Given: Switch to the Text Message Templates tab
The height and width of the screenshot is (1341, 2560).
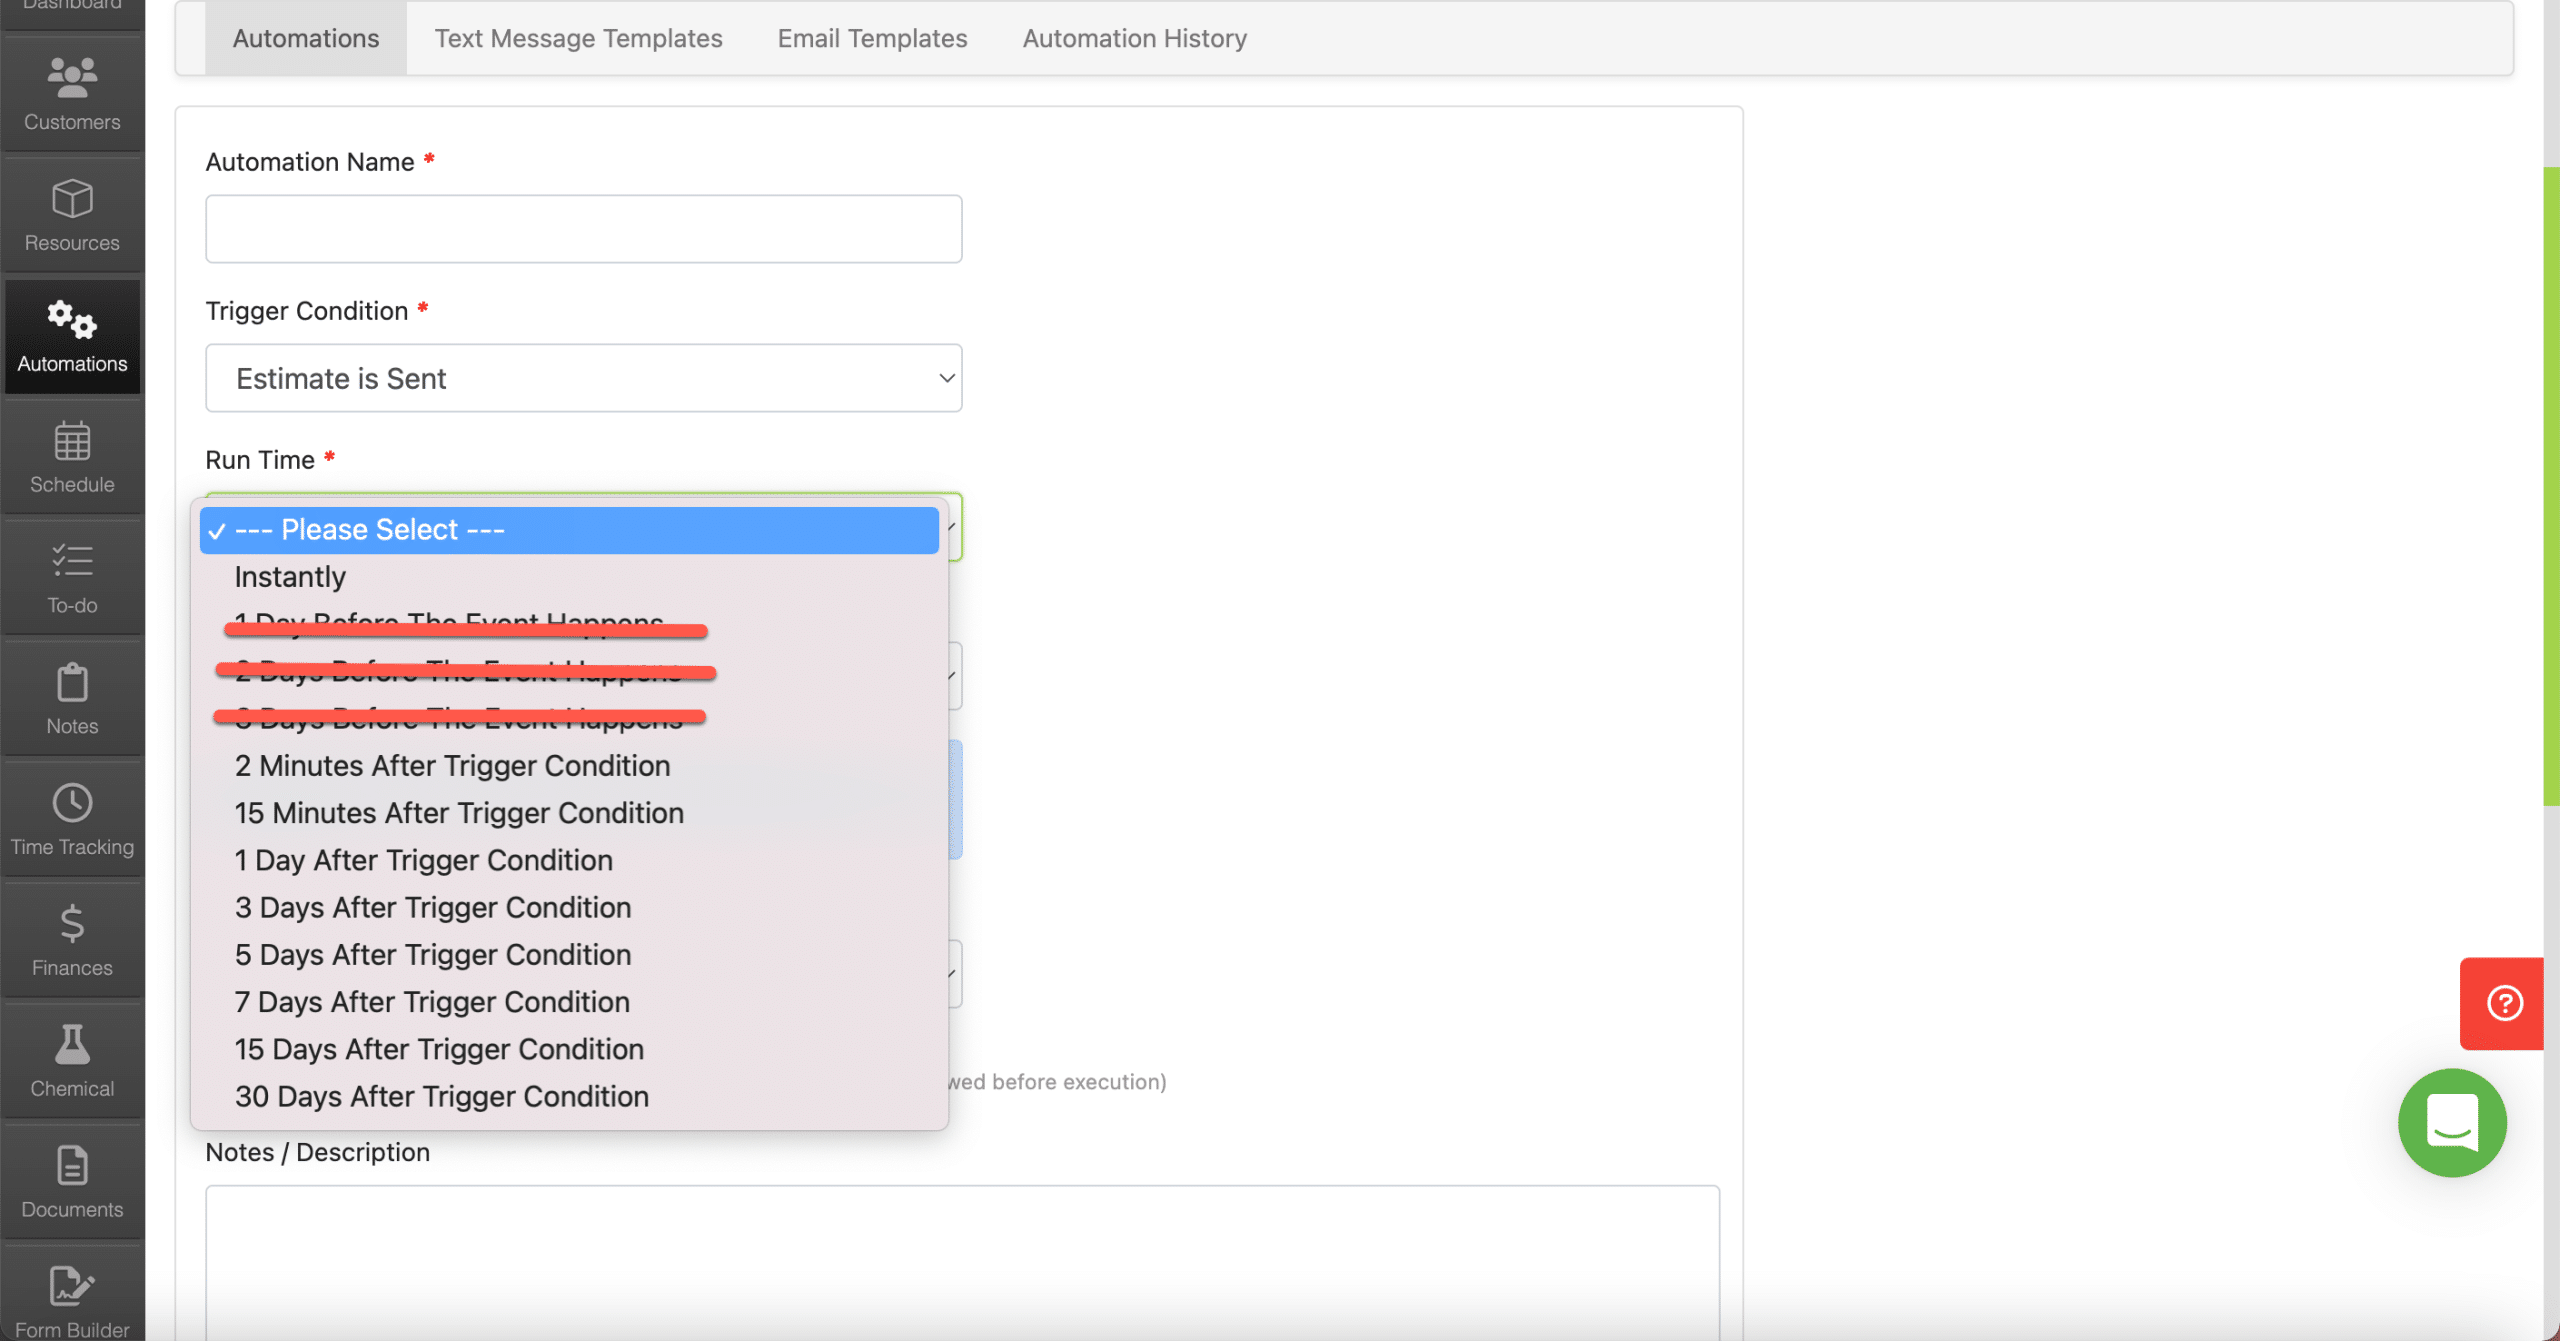Looking at the screenshot, I should 578,38.
